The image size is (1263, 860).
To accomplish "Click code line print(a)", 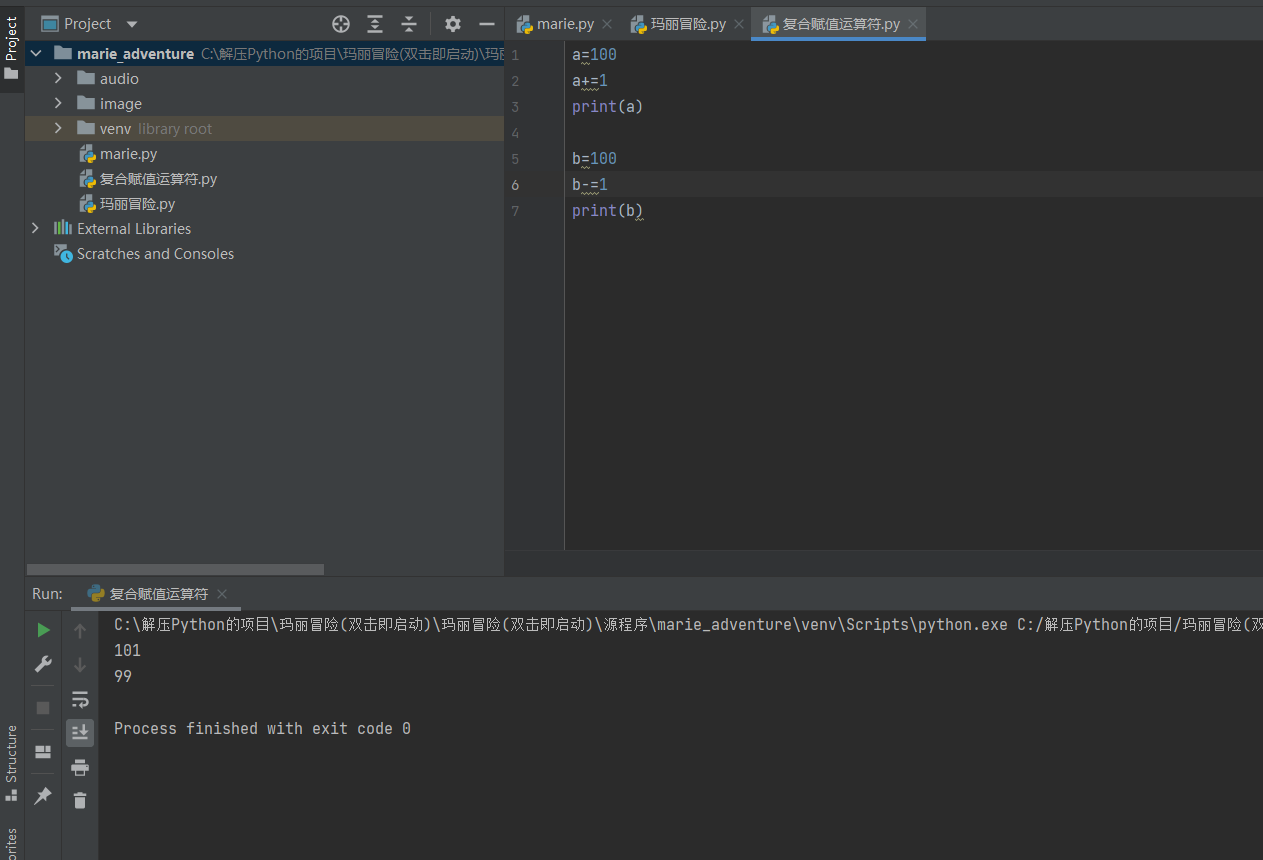I will click(607, 107).
